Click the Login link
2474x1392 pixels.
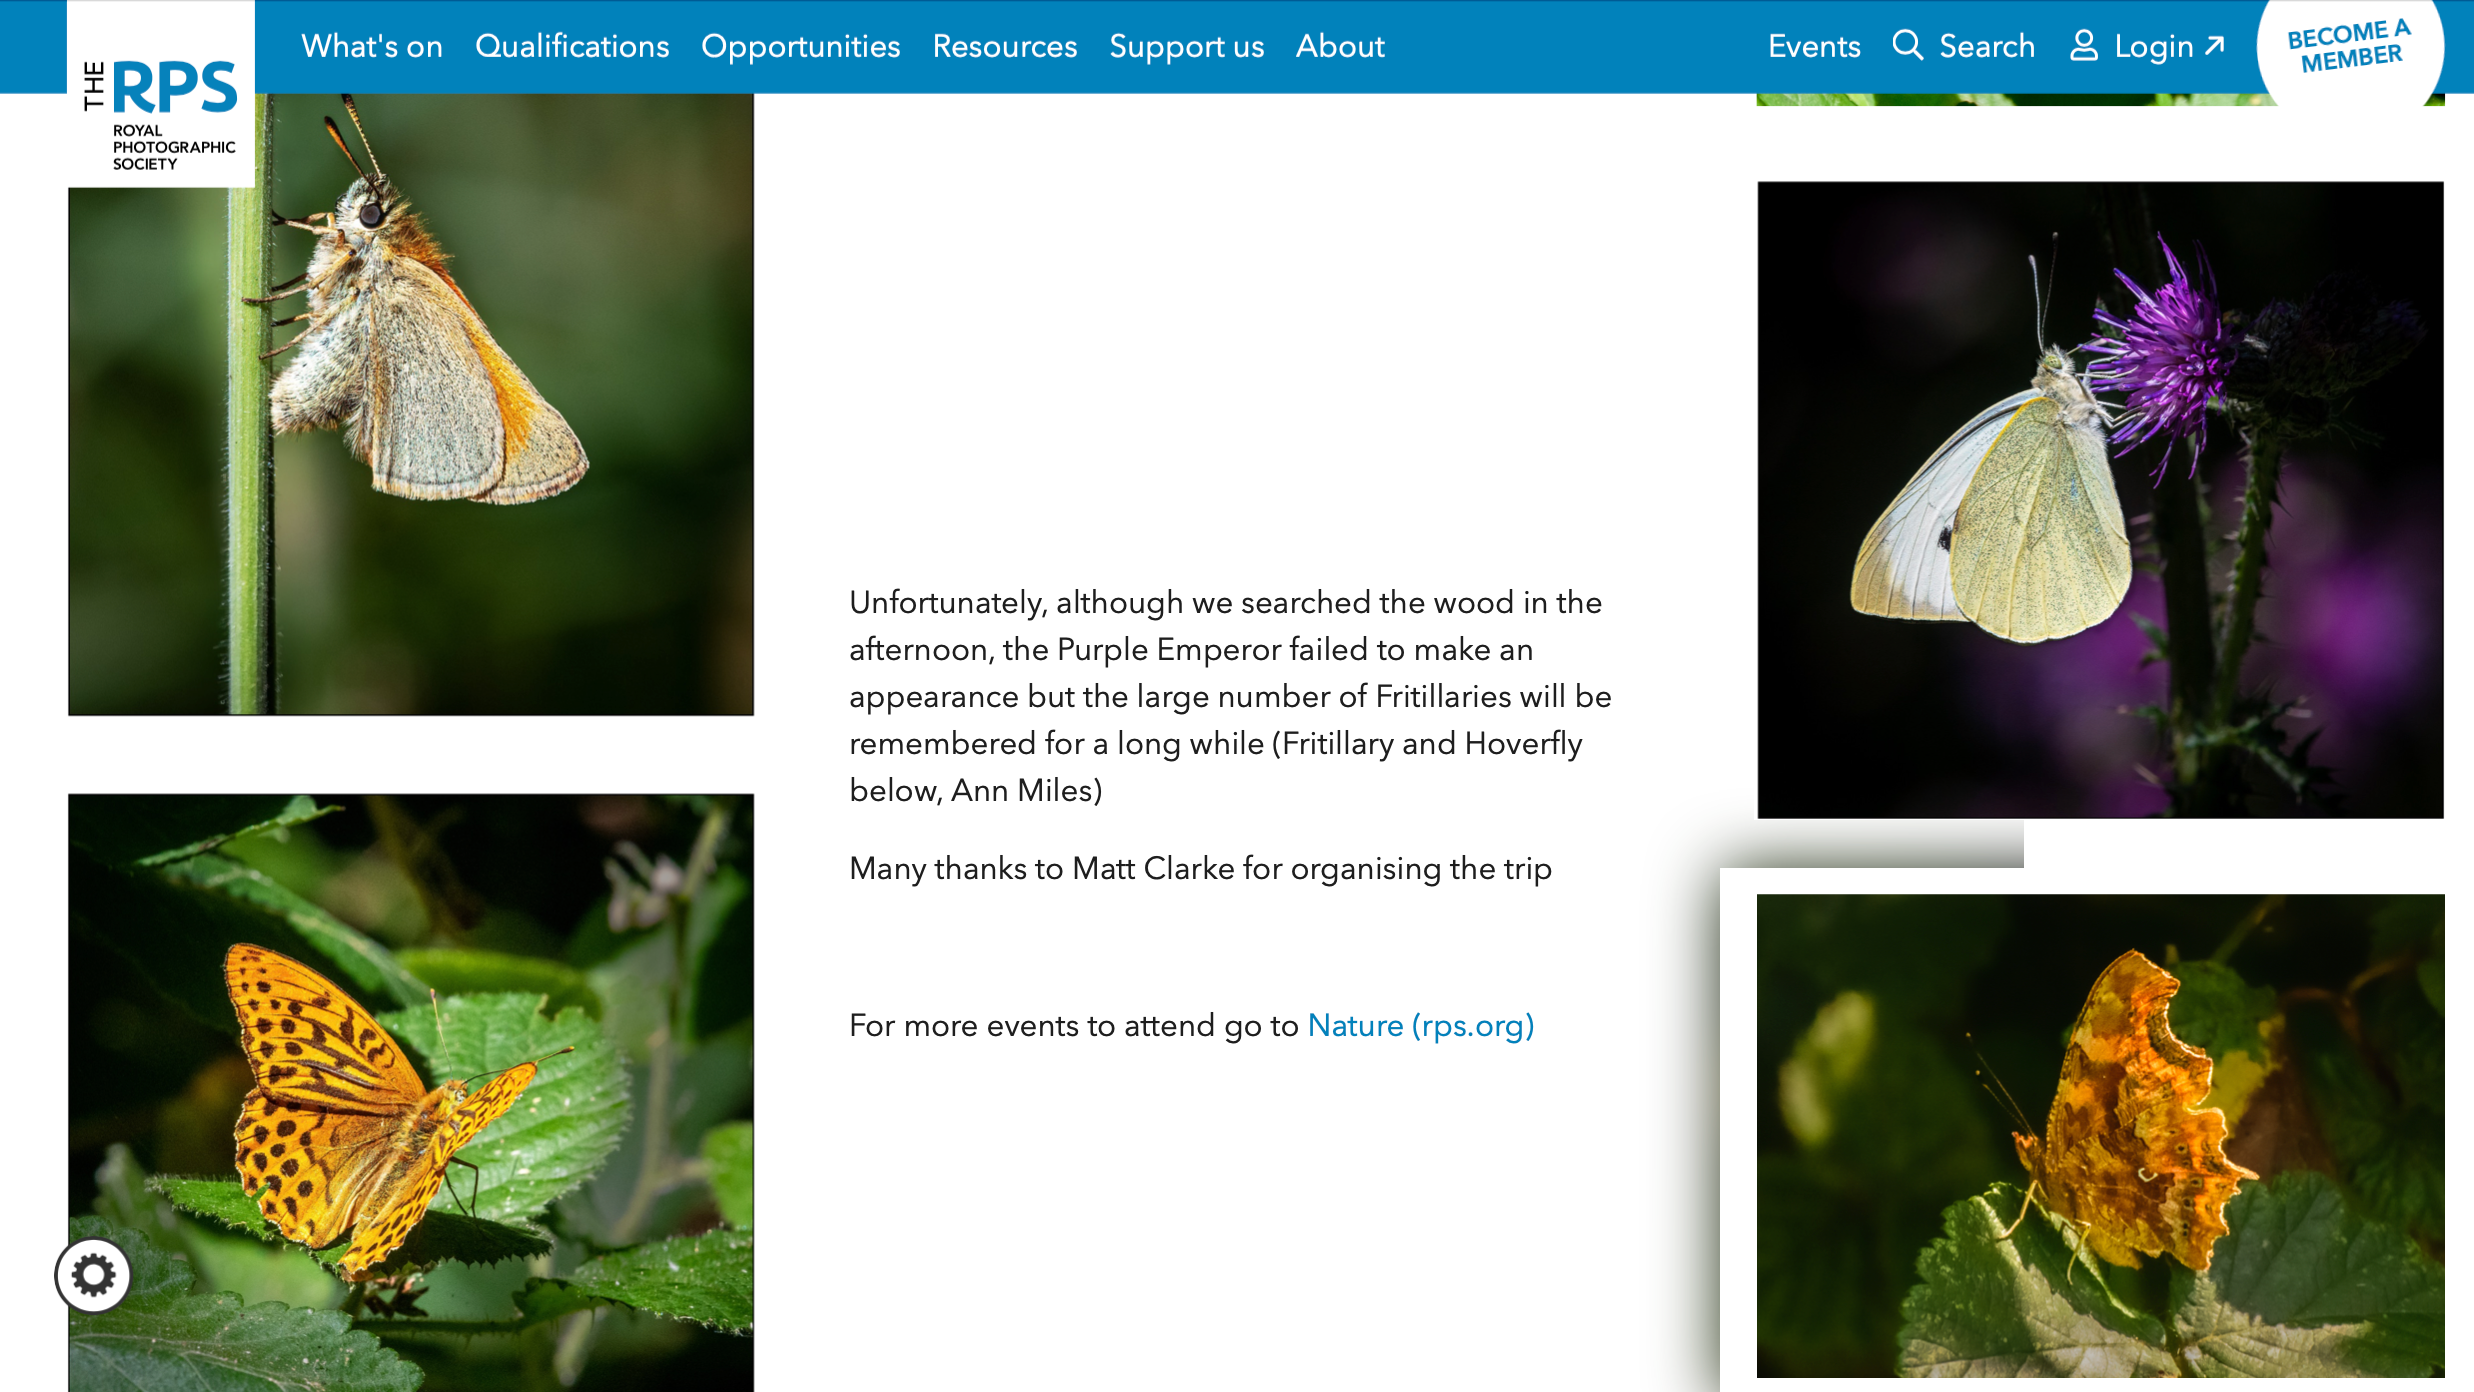(2154, 46)
